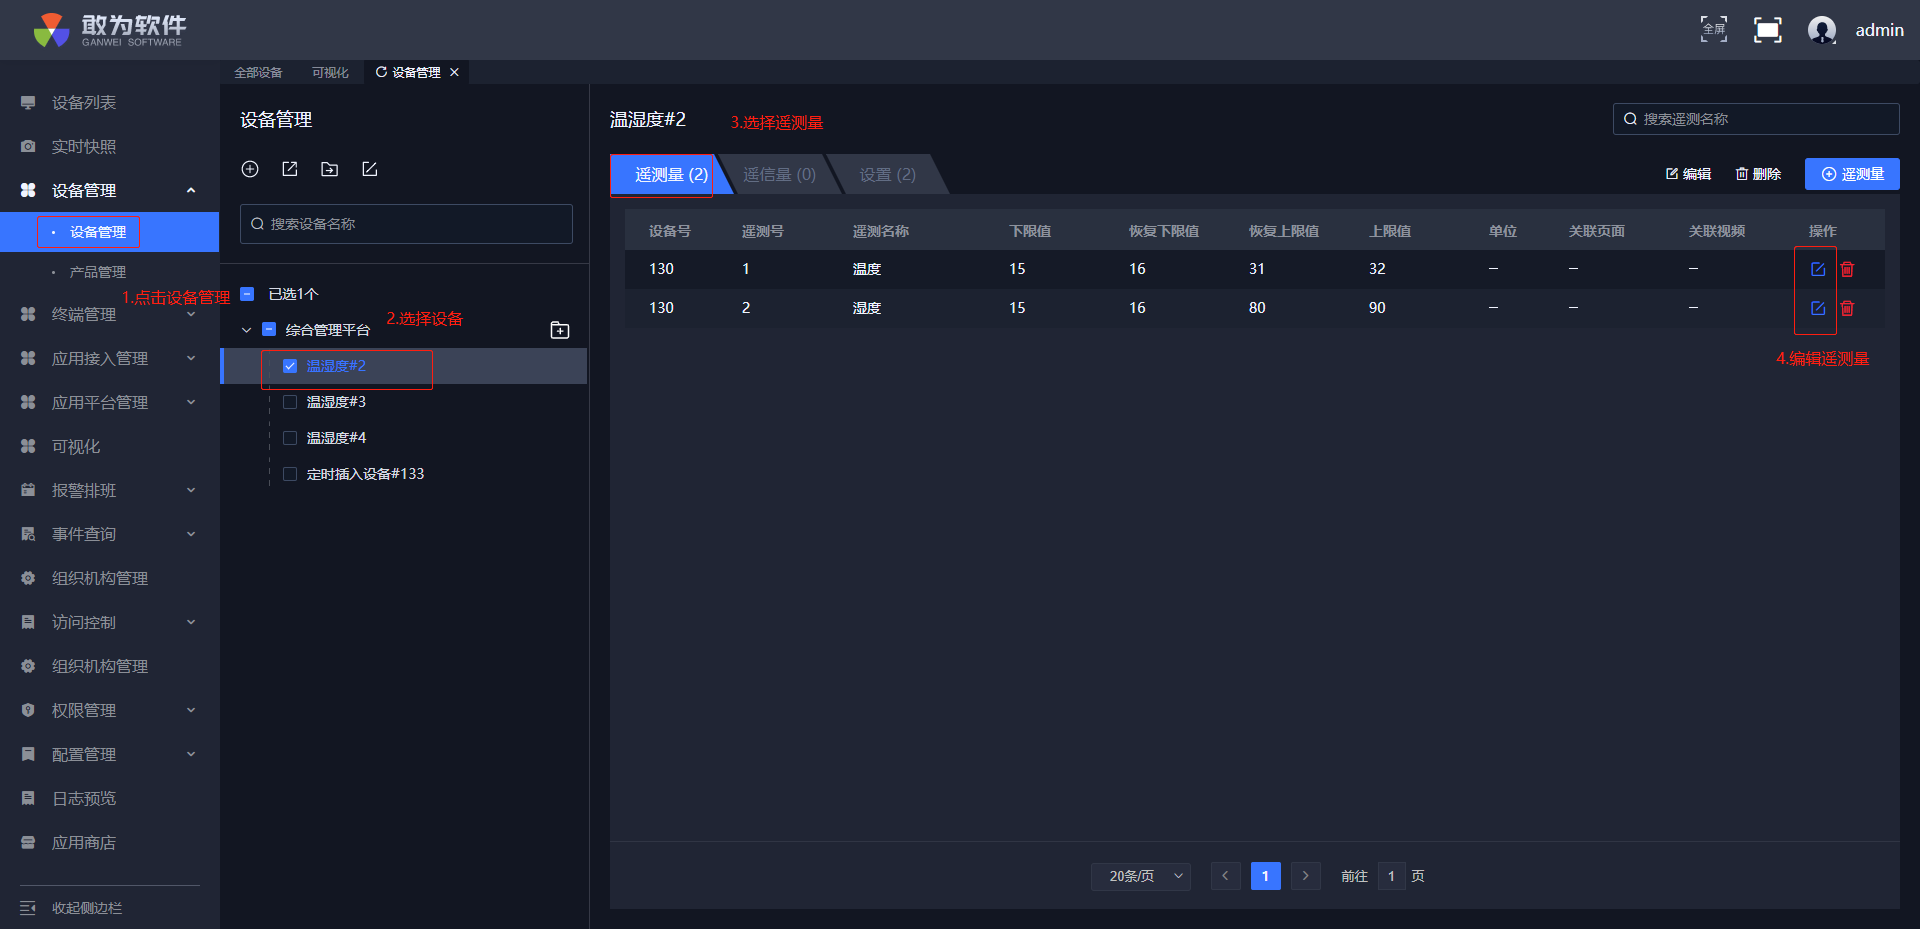The image size is (1920, 929).
Task: Click the blue 遥测量 add button
Action: (1852, 174)
